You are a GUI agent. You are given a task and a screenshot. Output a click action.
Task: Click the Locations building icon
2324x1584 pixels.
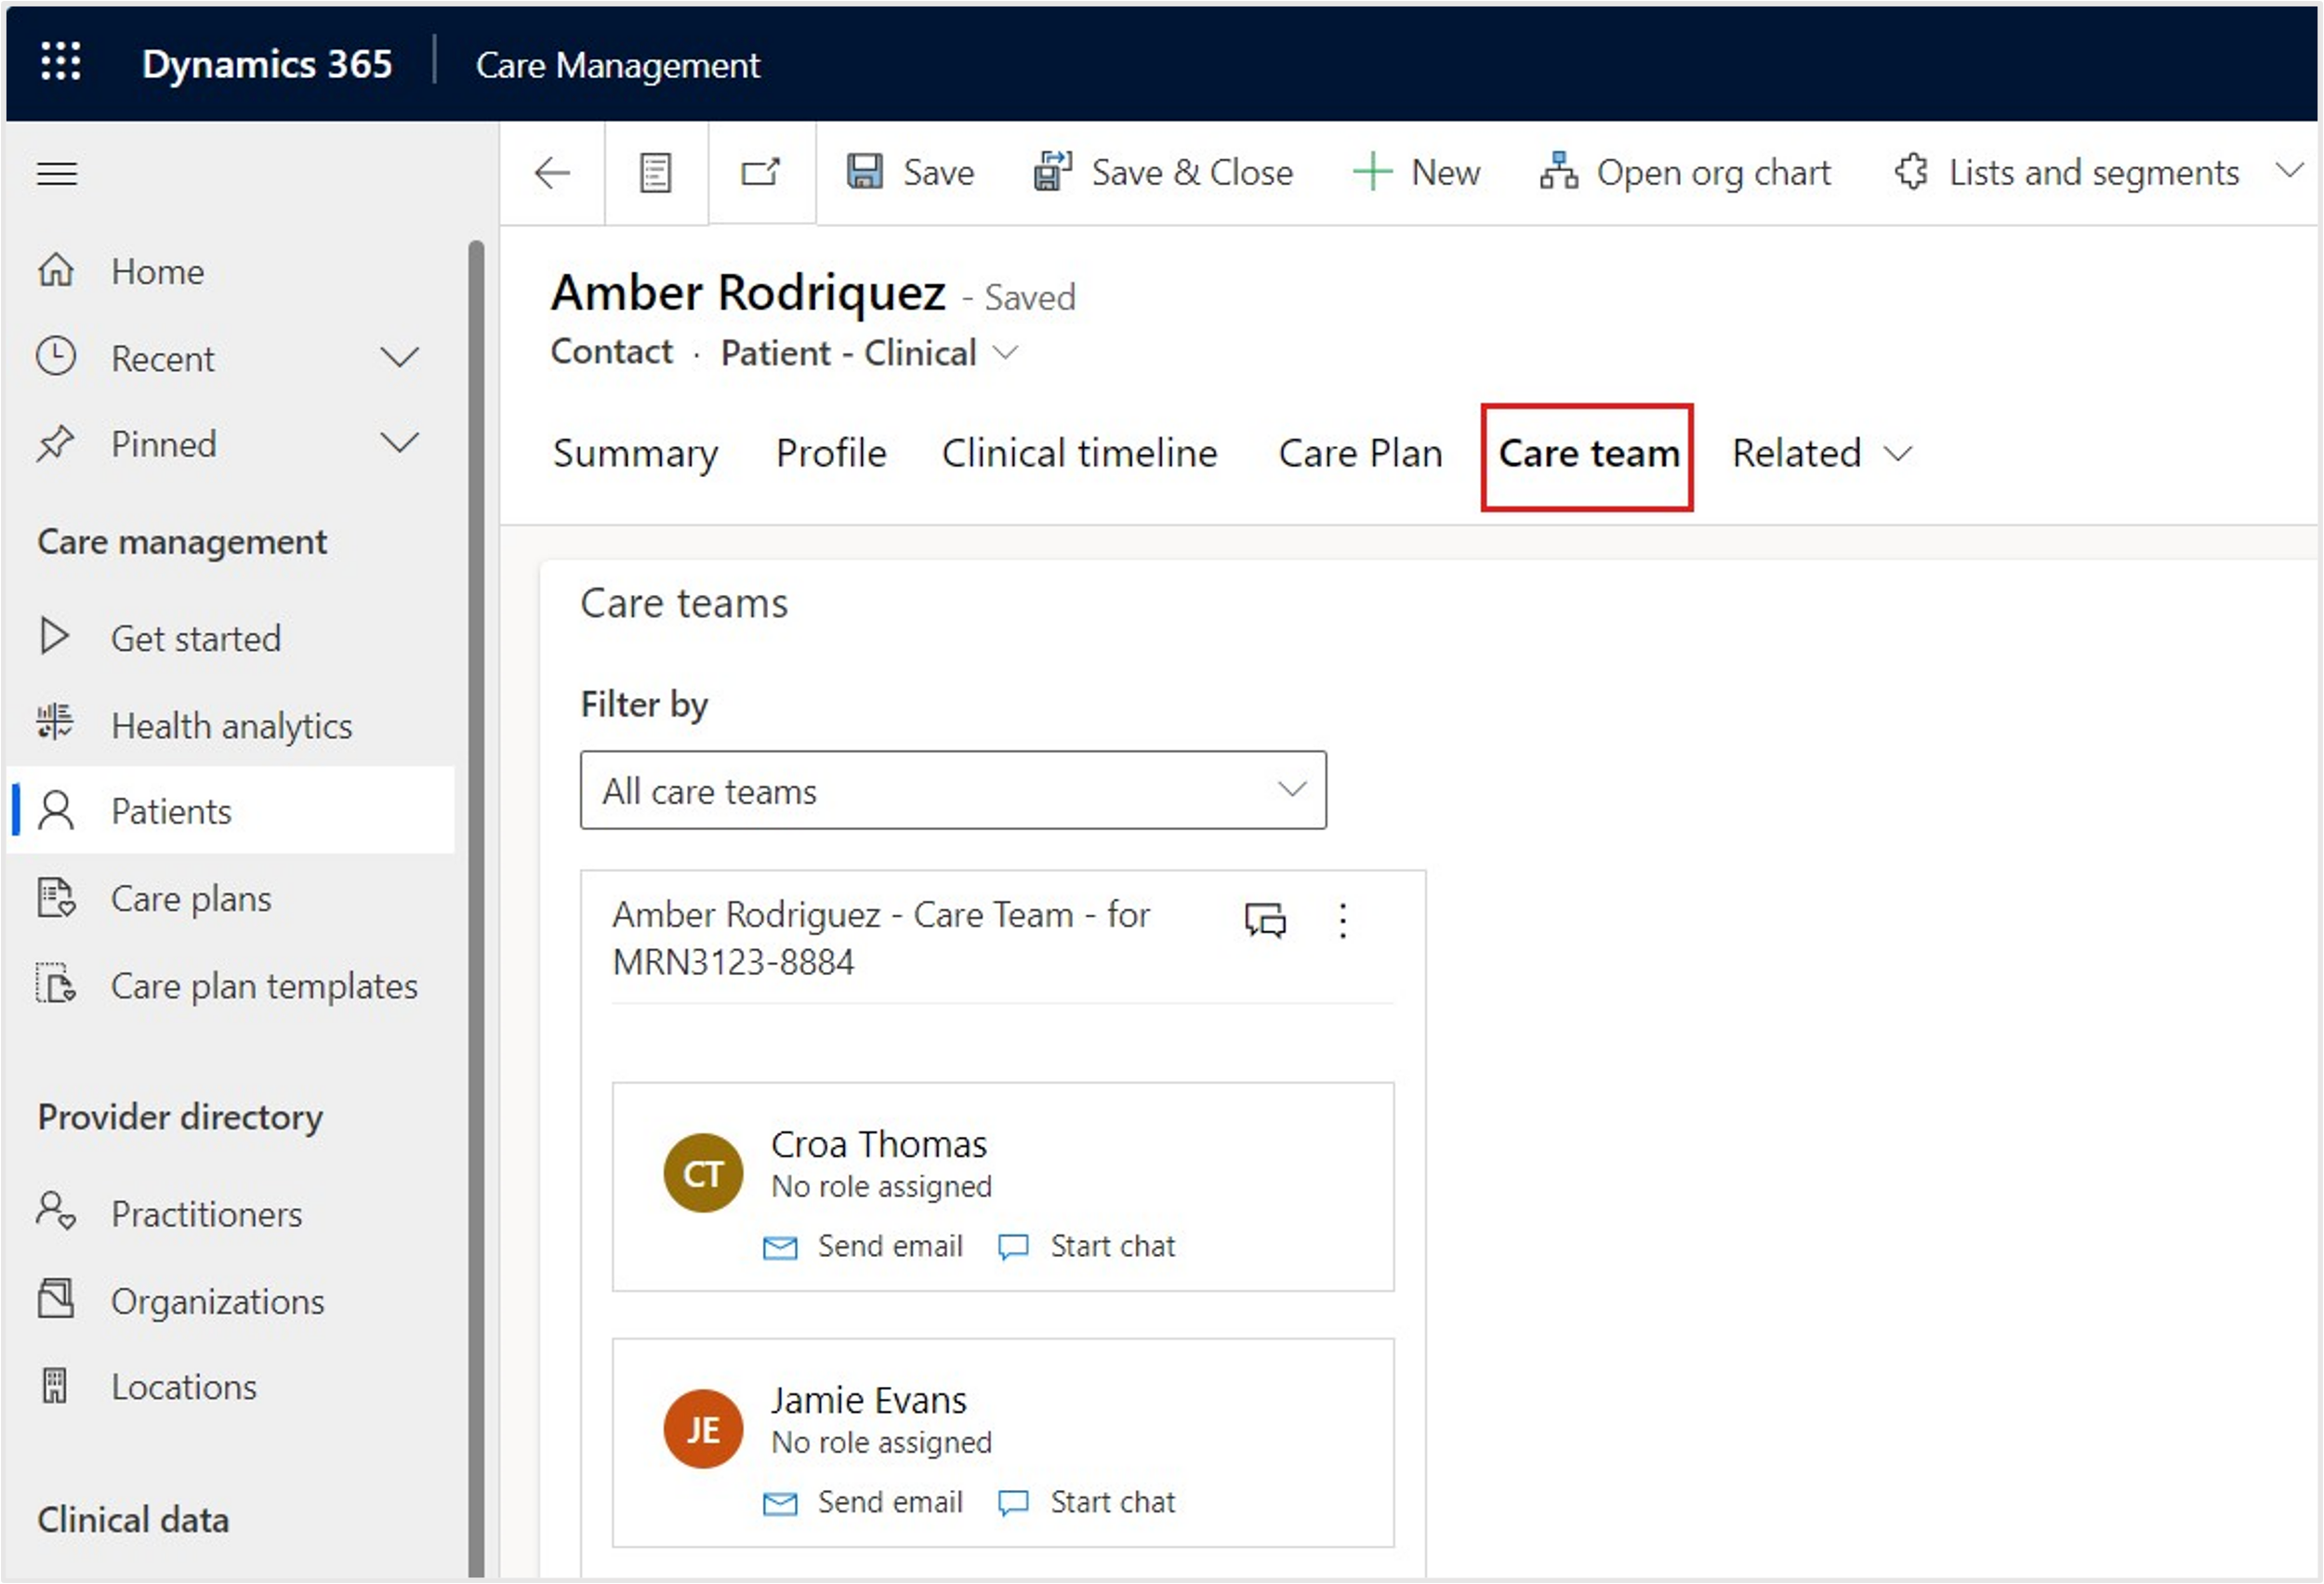(x=55, y=1386)
